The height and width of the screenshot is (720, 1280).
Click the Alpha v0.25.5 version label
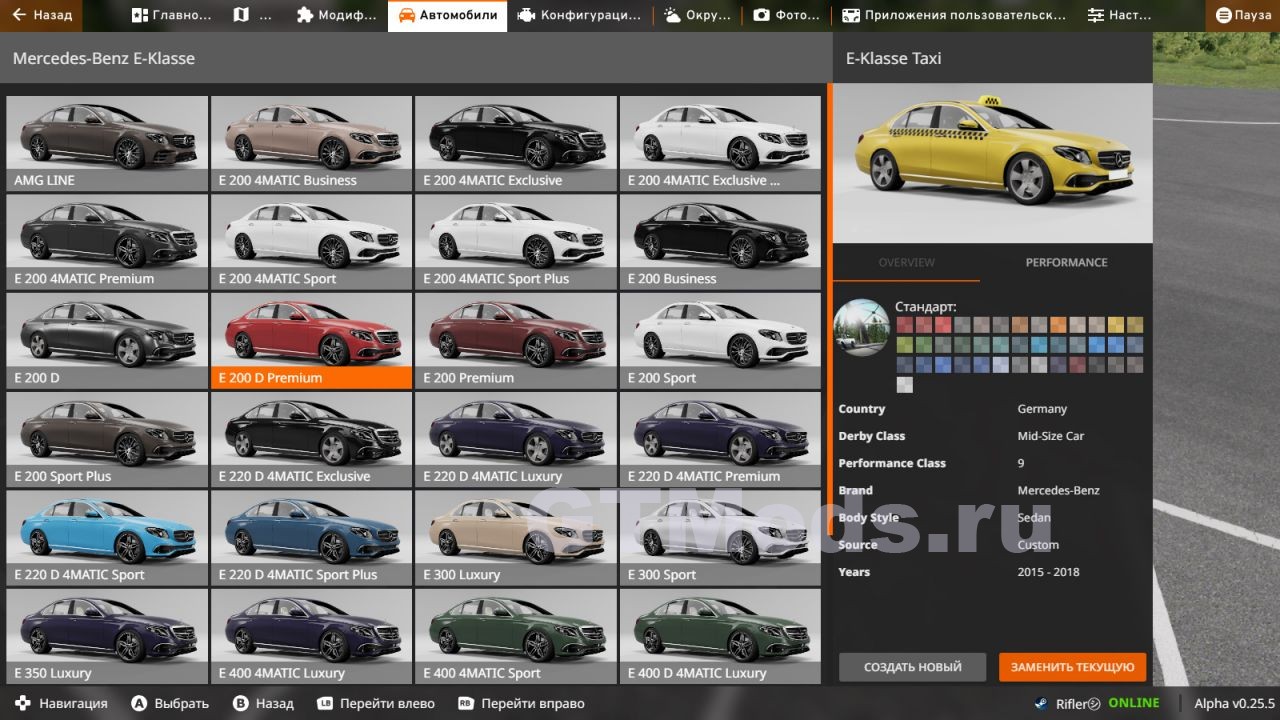coord(1235,703)
